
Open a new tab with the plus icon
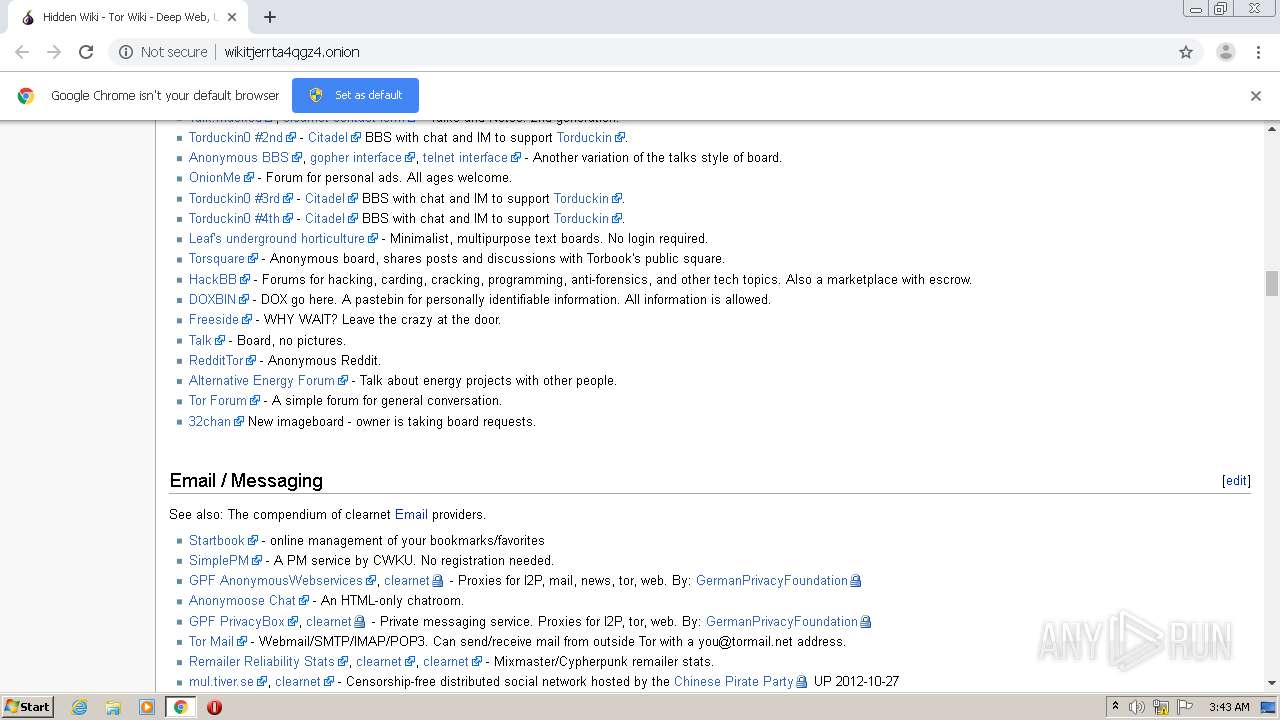[270, 17]
